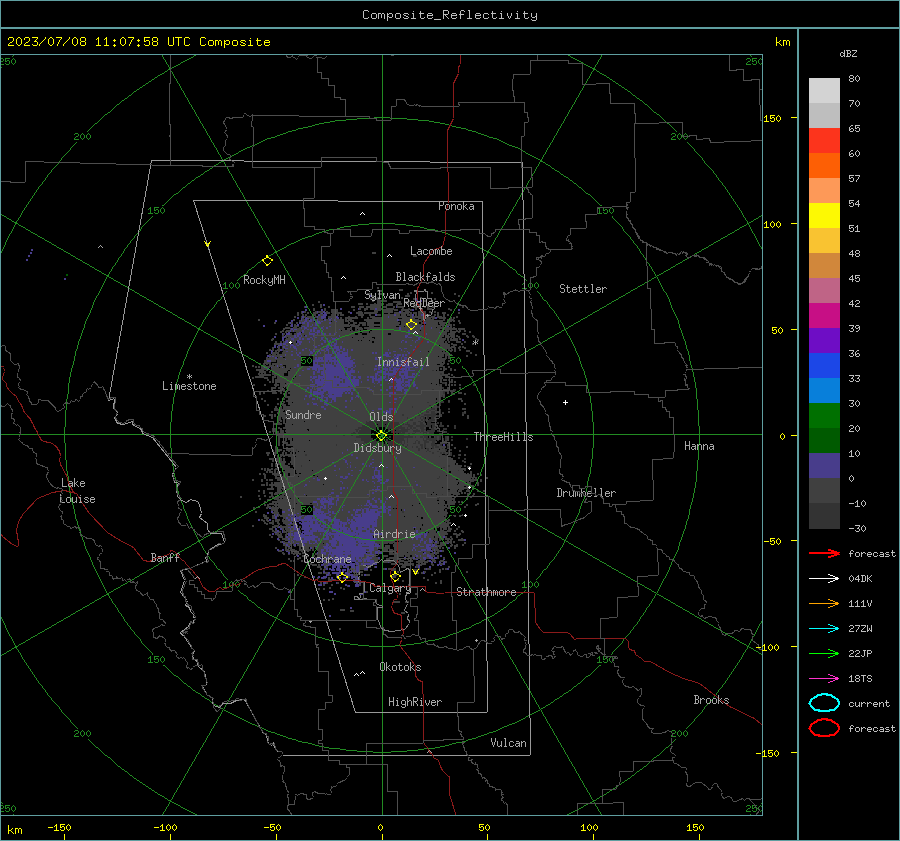
Task: Click the Lacombe label
Action: tap(431, 251)
